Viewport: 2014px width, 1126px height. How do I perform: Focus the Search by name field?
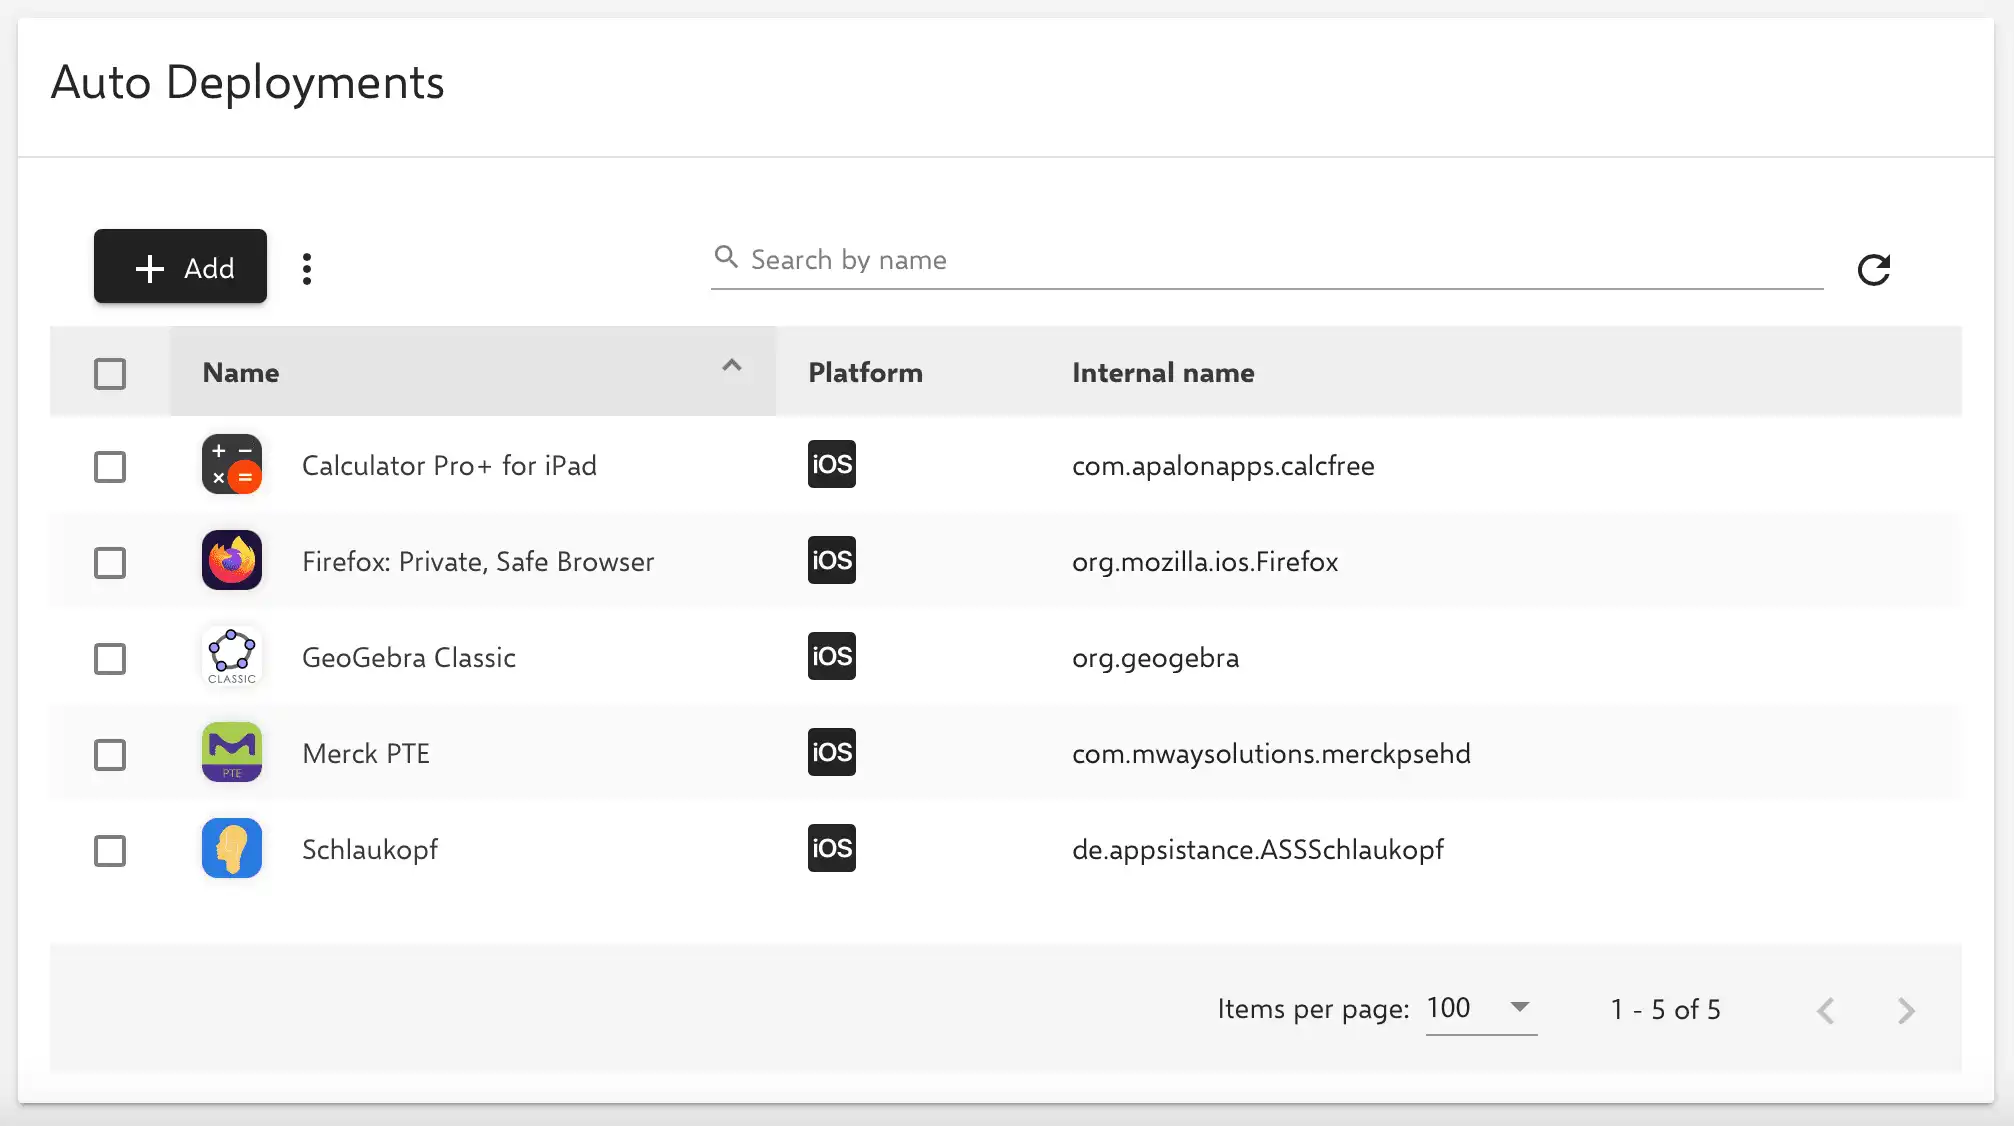pyautogui.click(x=1266, y=260)
